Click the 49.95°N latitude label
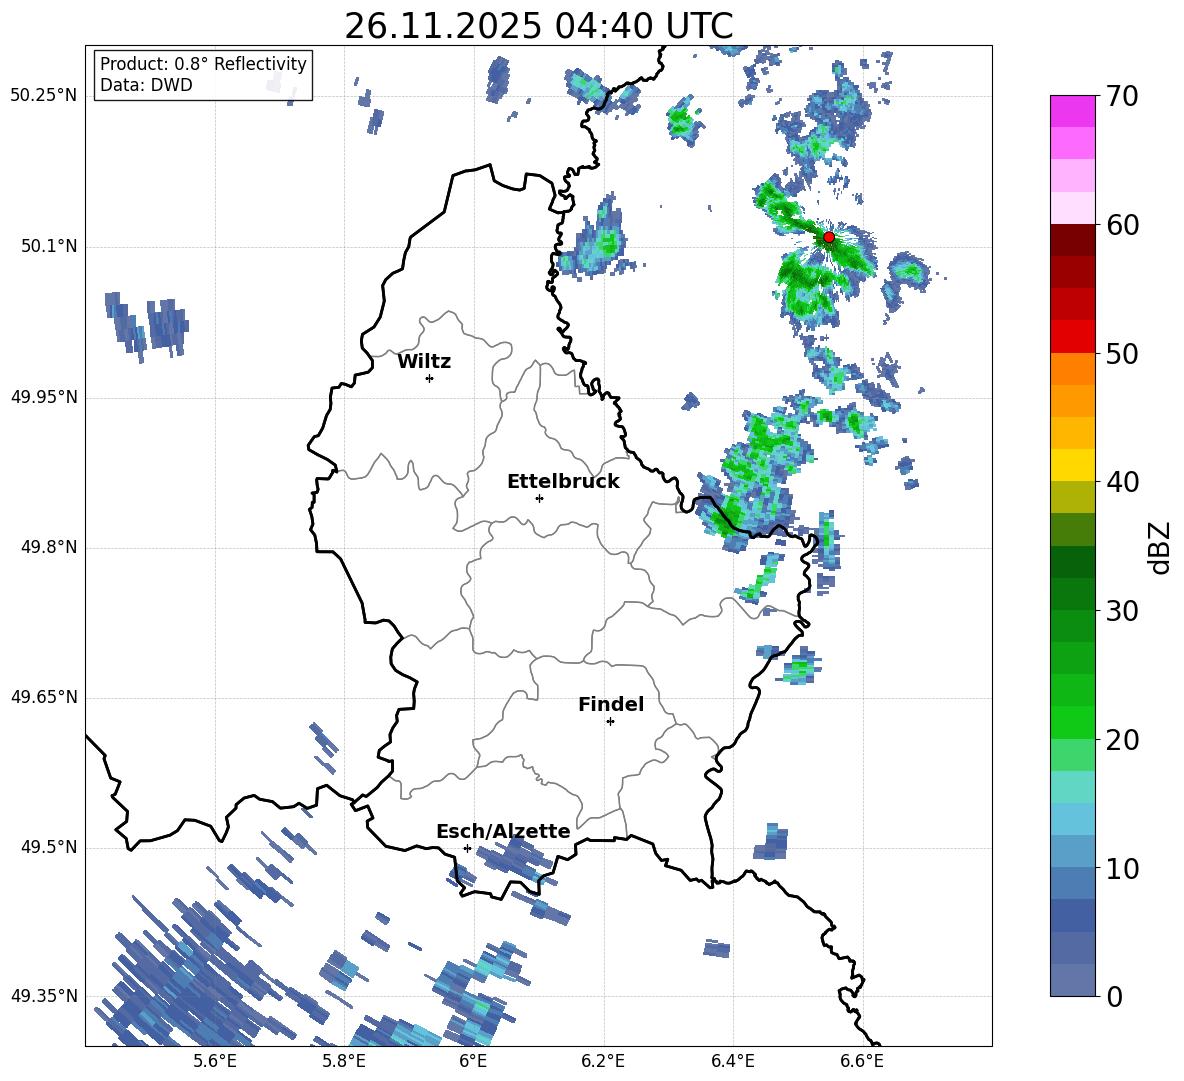Image resolution: width=1184 pixels, height=1081 pixels. tap(44, 397)
